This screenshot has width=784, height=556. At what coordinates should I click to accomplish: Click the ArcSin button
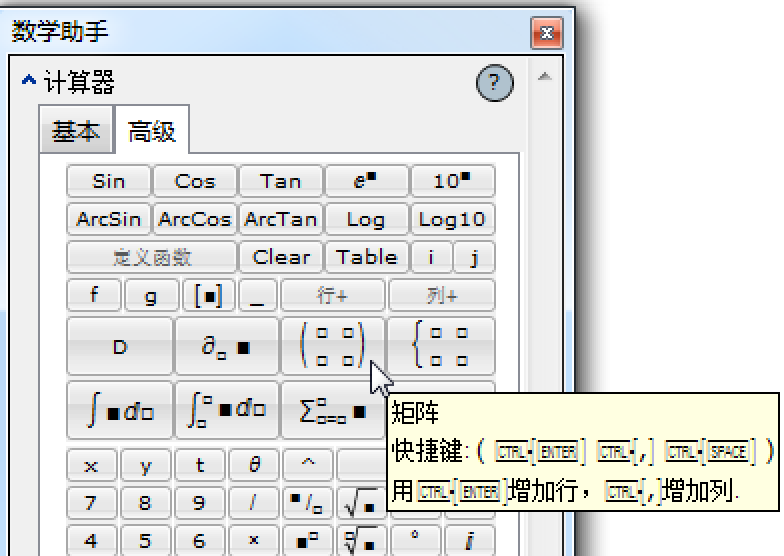click(108, 219)
